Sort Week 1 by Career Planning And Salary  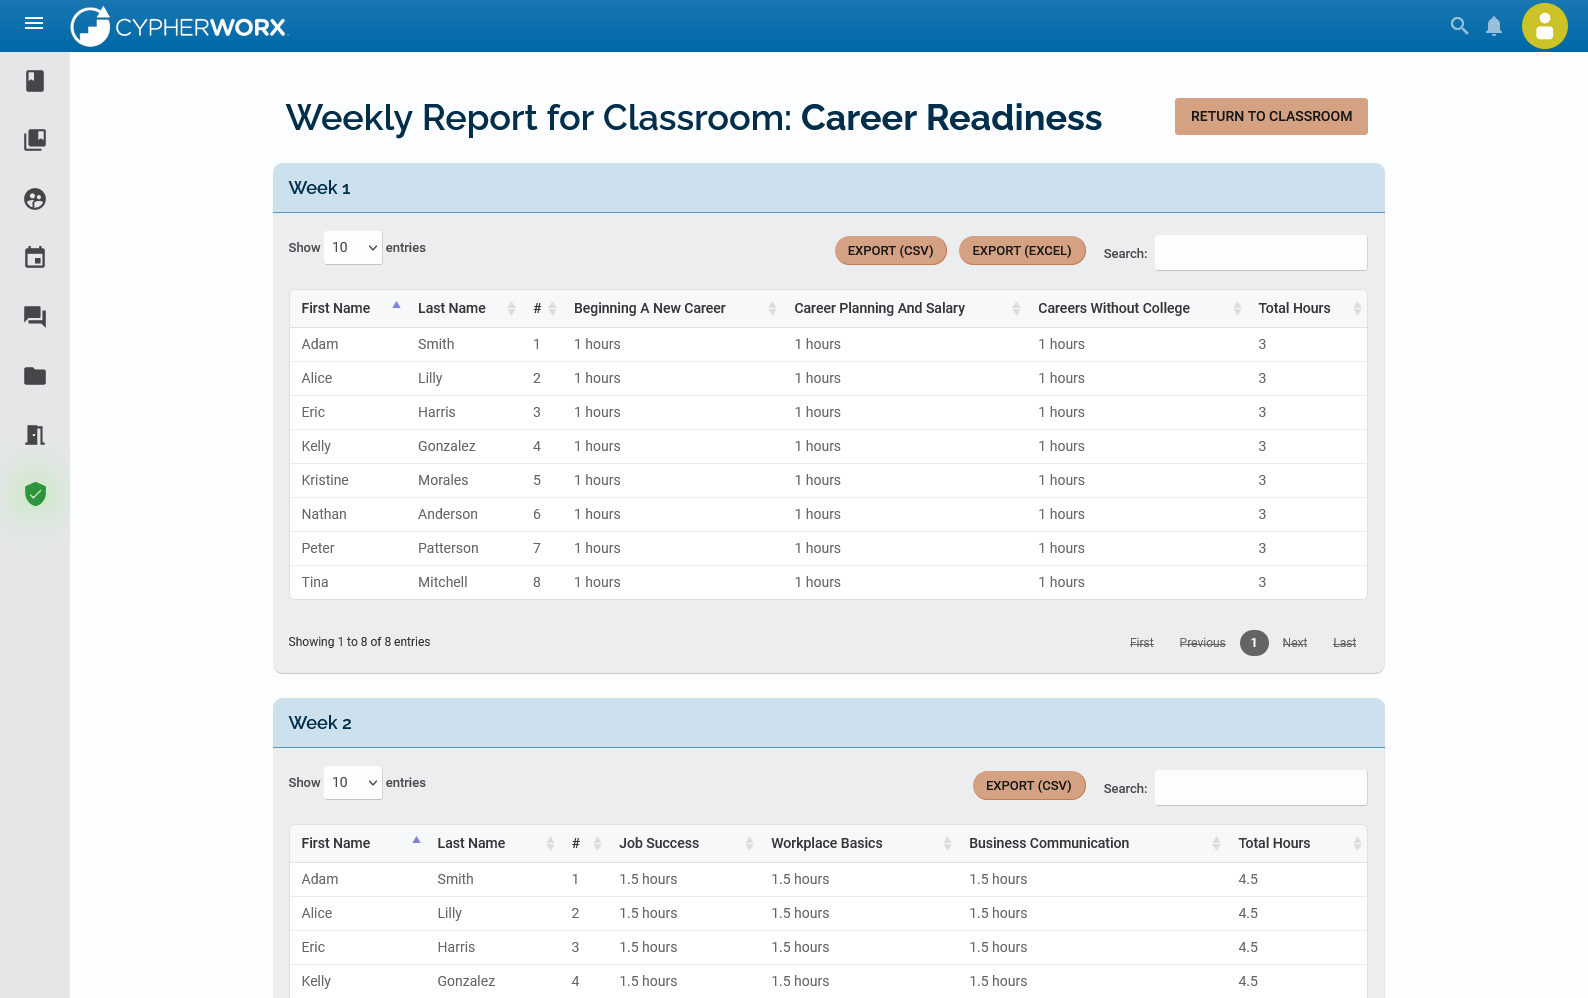click(905, 308)
